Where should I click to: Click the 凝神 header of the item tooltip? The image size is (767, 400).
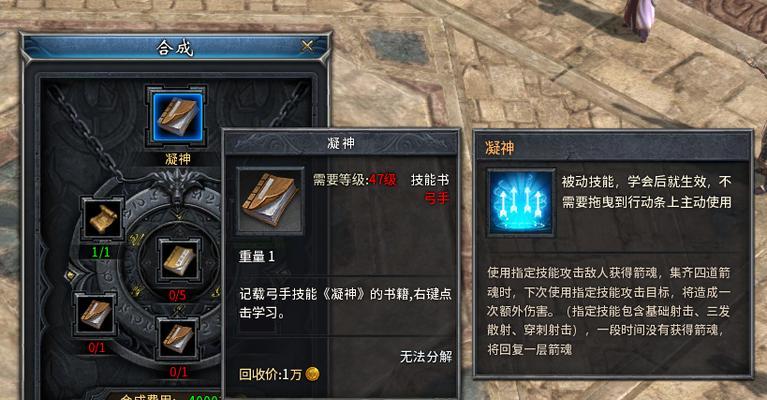[341, 143]
